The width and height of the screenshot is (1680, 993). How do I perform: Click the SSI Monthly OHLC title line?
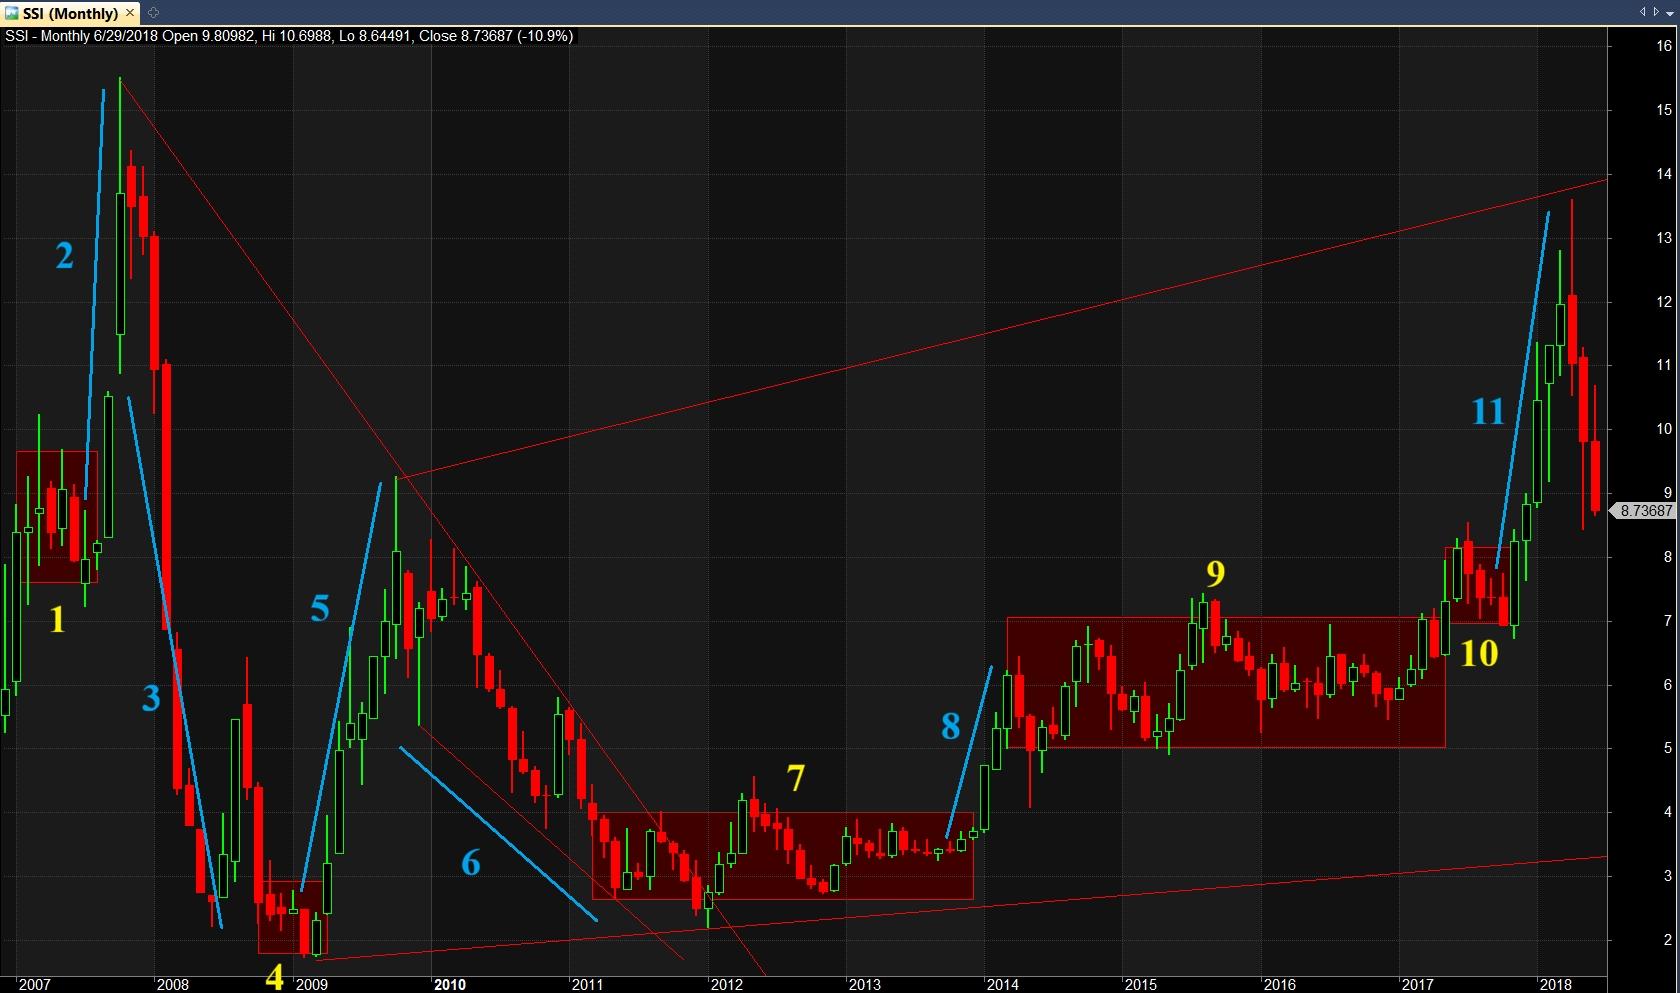coord(290,36)
